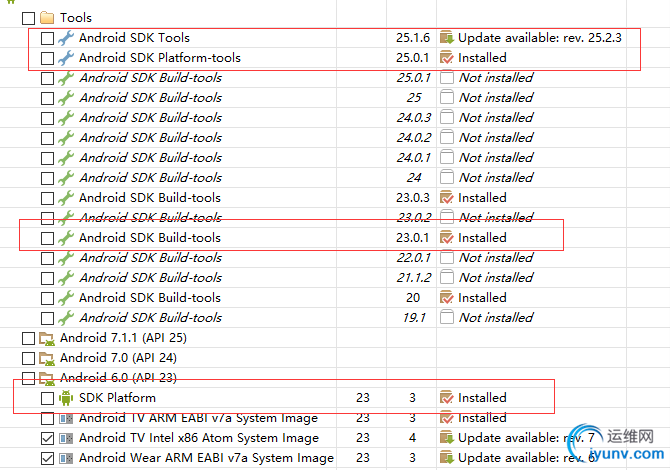Click the system image icon for Android Wear ARM
670x470 pixels.
pyautogui.click(x=66, y=458)
